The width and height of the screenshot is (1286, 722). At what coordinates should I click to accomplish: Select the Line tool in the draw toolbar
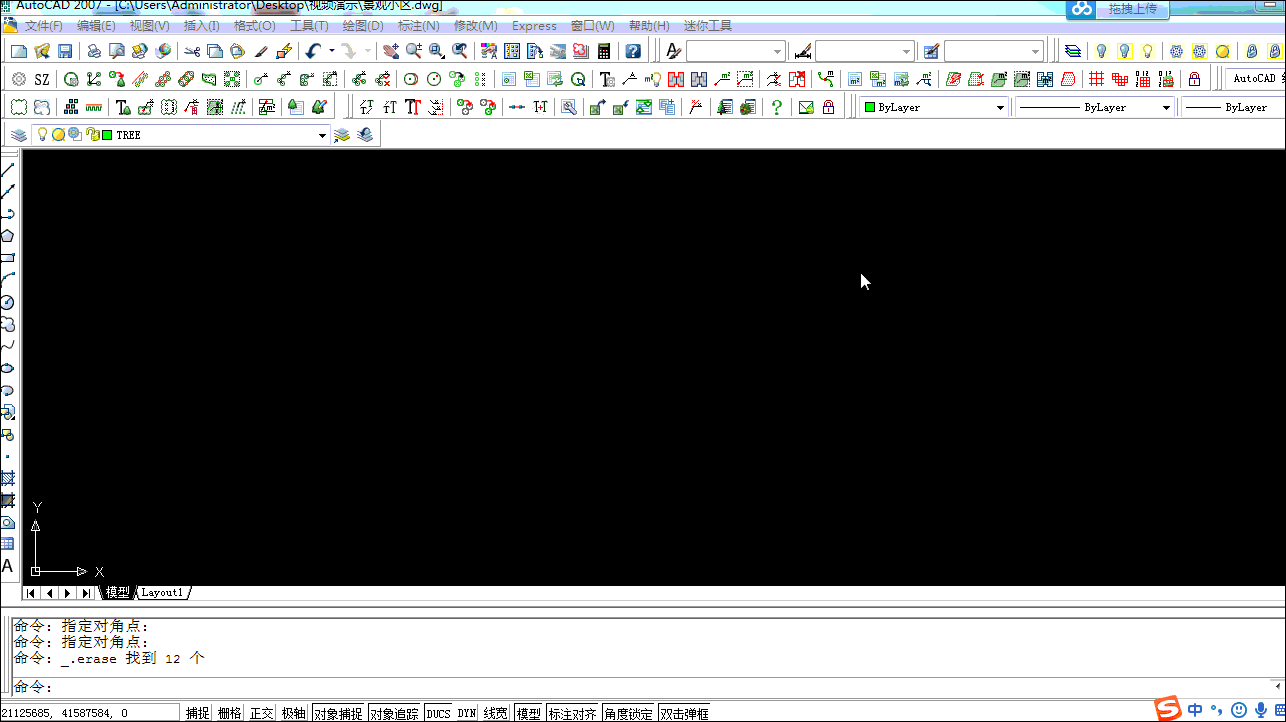[7, 169]
